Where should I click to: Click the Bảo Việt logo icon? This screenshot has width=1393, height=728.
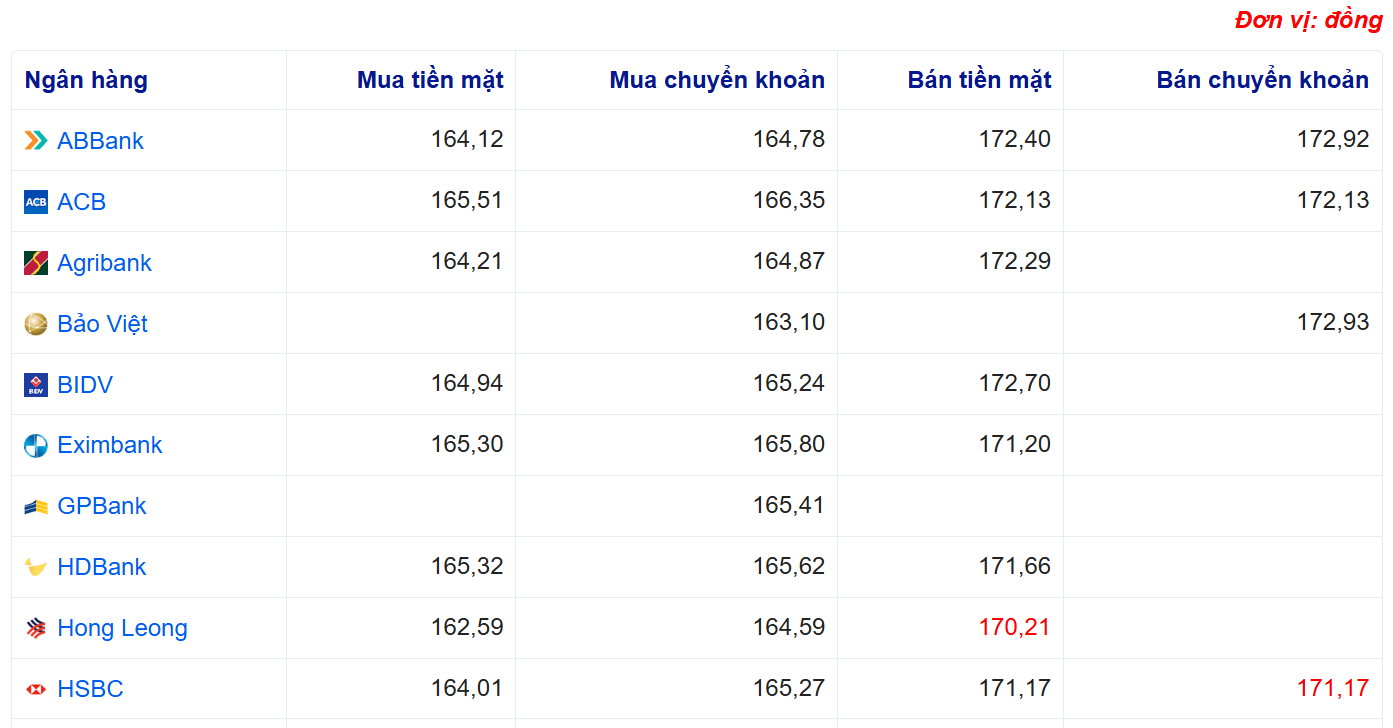tap(36, 324)
